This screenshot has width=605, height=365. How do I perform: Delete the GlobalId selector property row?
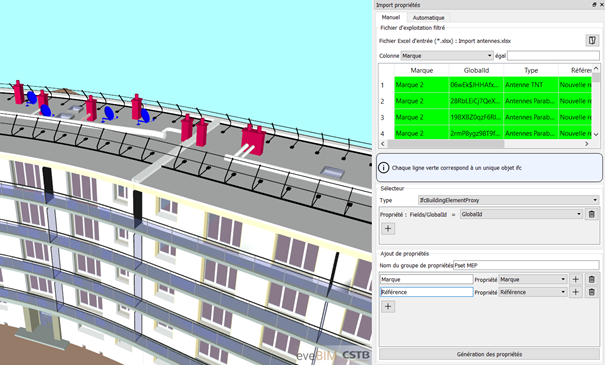(x=591, y=214)
